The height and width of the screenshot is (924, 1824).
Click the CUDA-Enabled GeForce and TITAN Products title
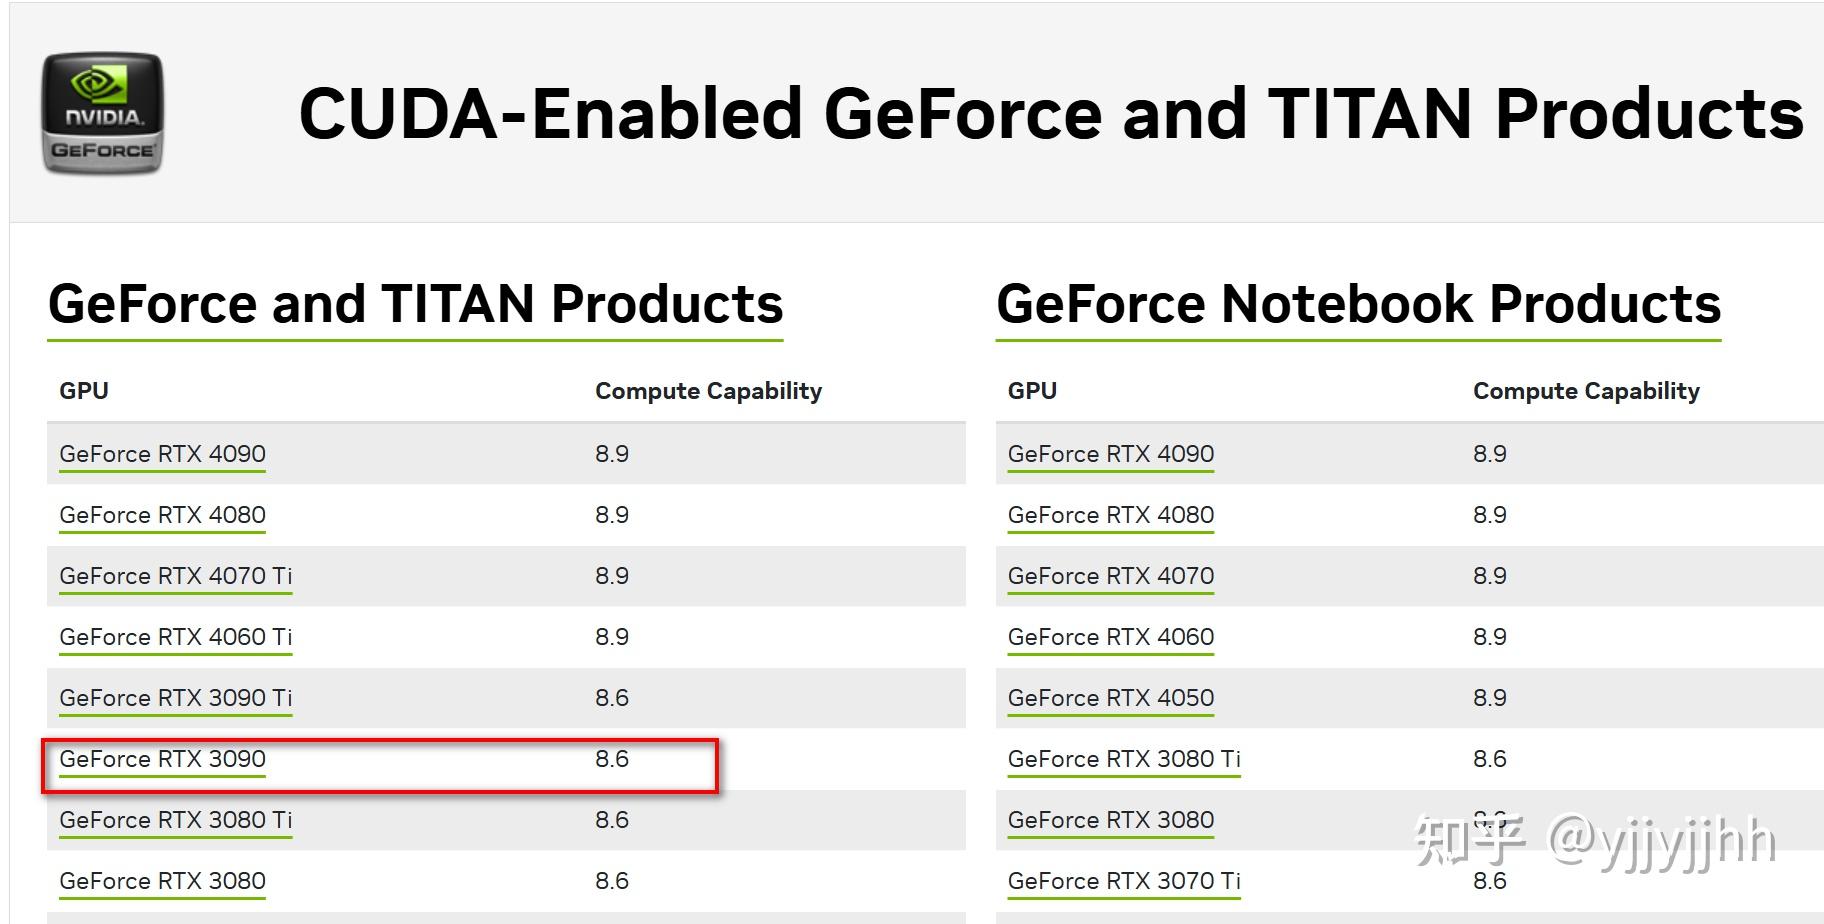tap(1050, 113)
